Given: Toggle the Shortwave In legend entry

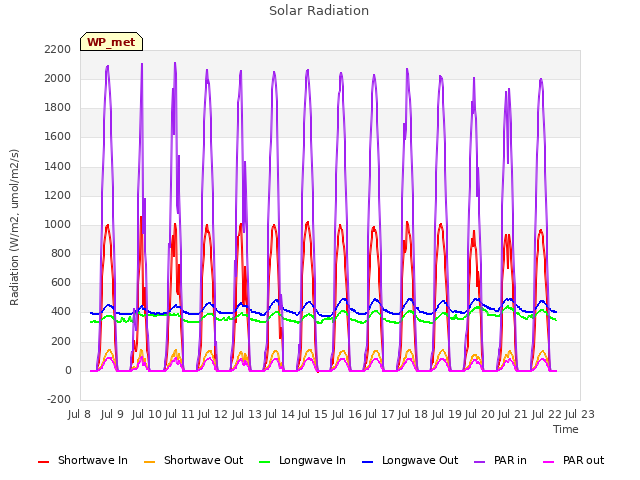Looking at the screenshot, I should (x=83, y=460).
